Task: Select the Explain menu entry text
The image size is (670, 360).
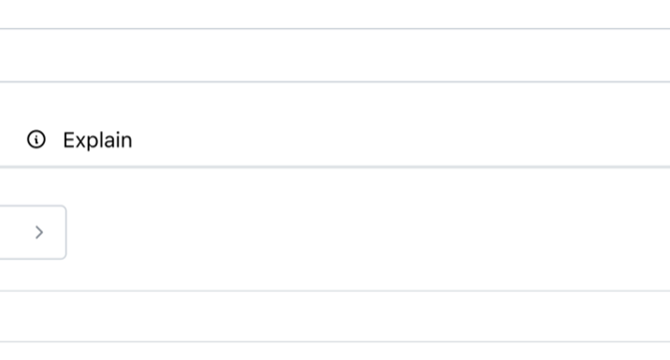Action: [x=97, y=140]
